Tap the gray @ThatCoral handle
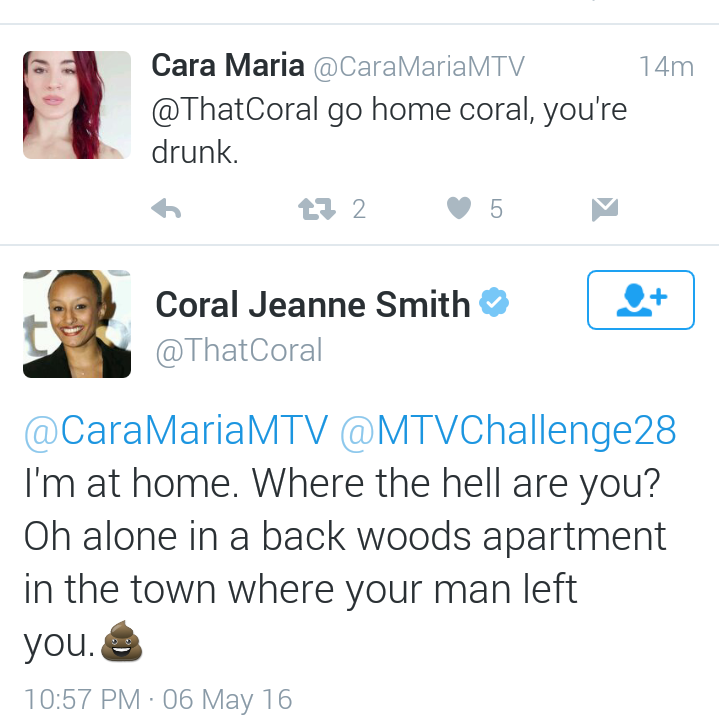 point(239,350)
